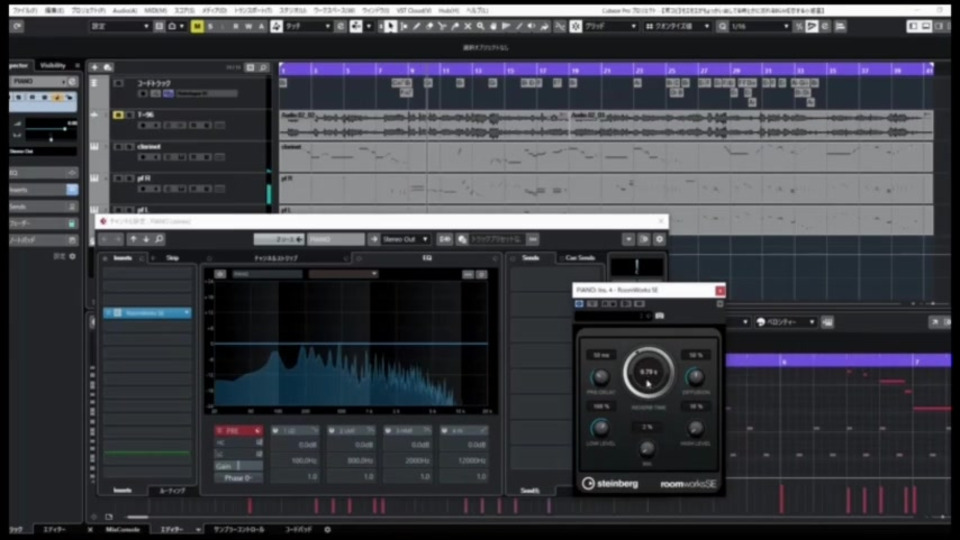Turn the RoomWorks Low Level knob
Viewport: 960px width, 540px height.
(600, 428)
